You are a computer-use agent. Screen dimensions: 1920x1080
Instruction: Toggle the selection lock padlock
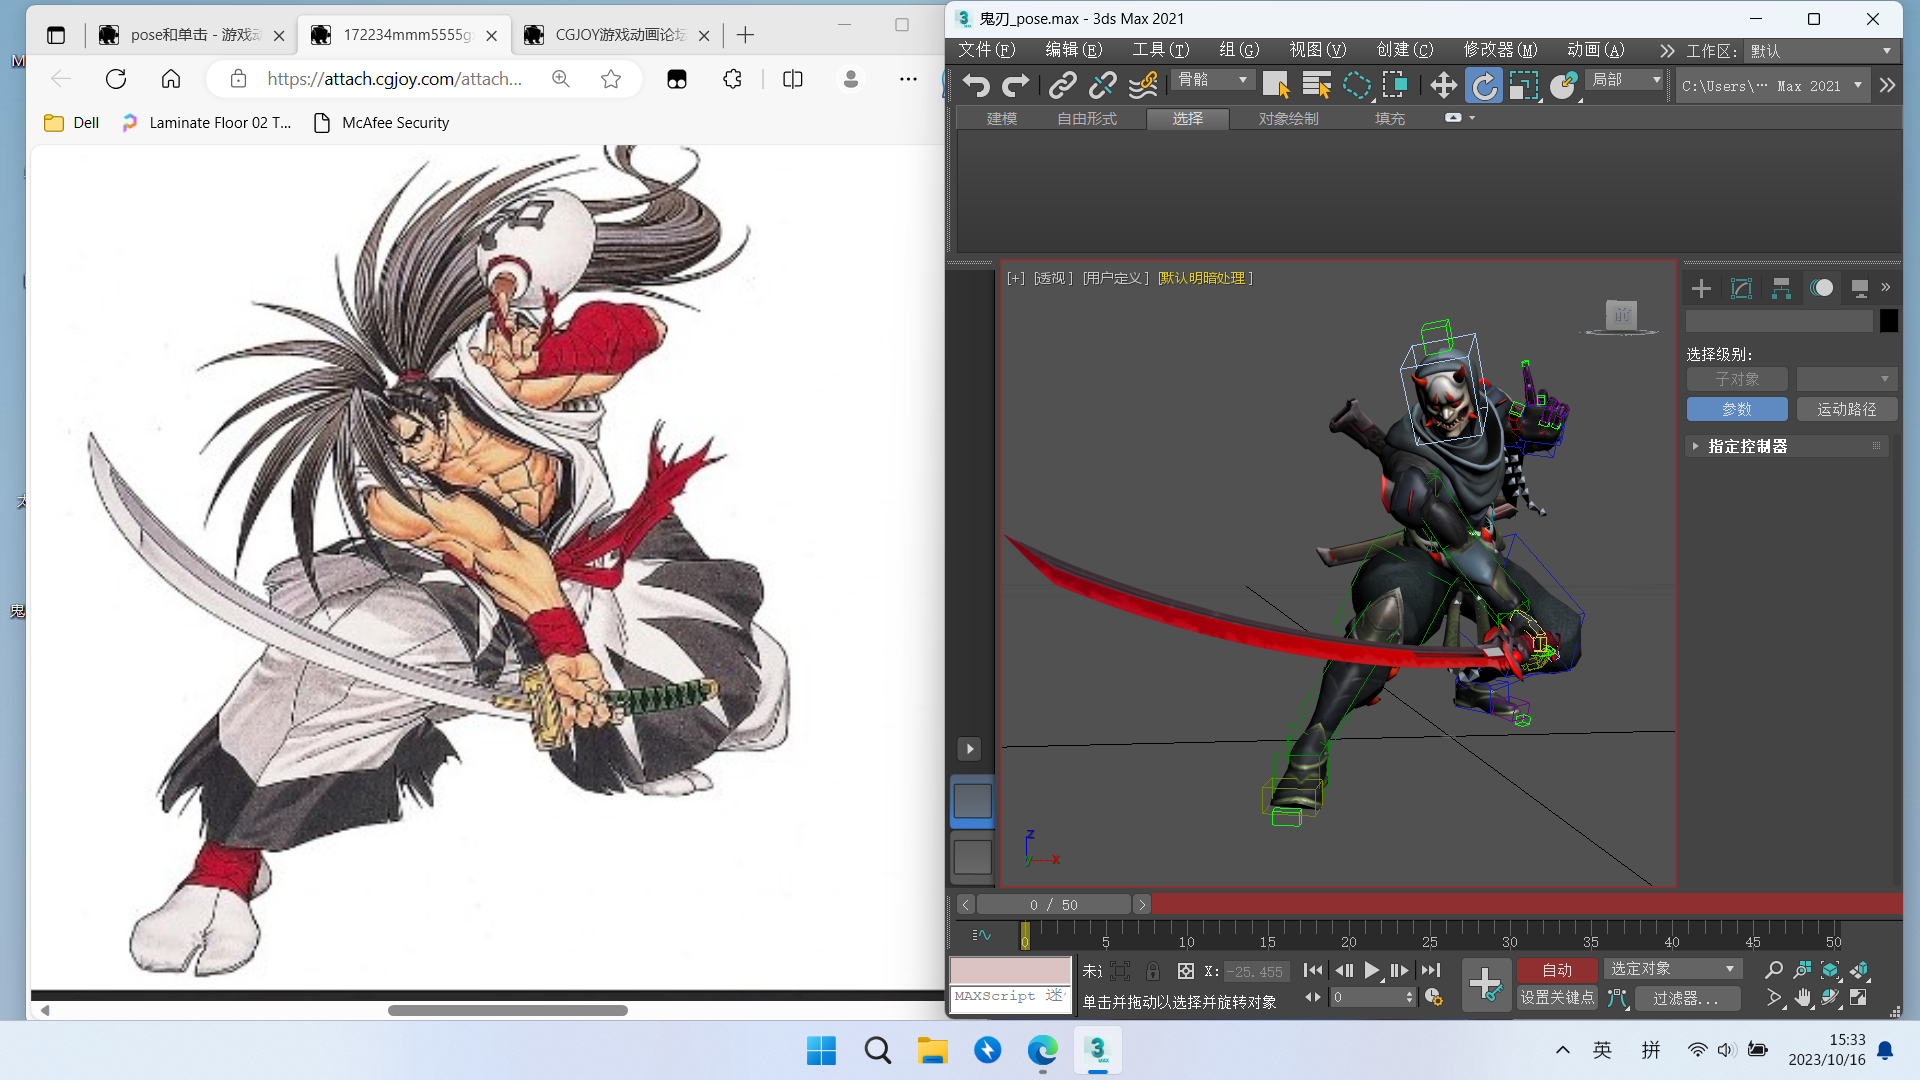pos(1153,971)
